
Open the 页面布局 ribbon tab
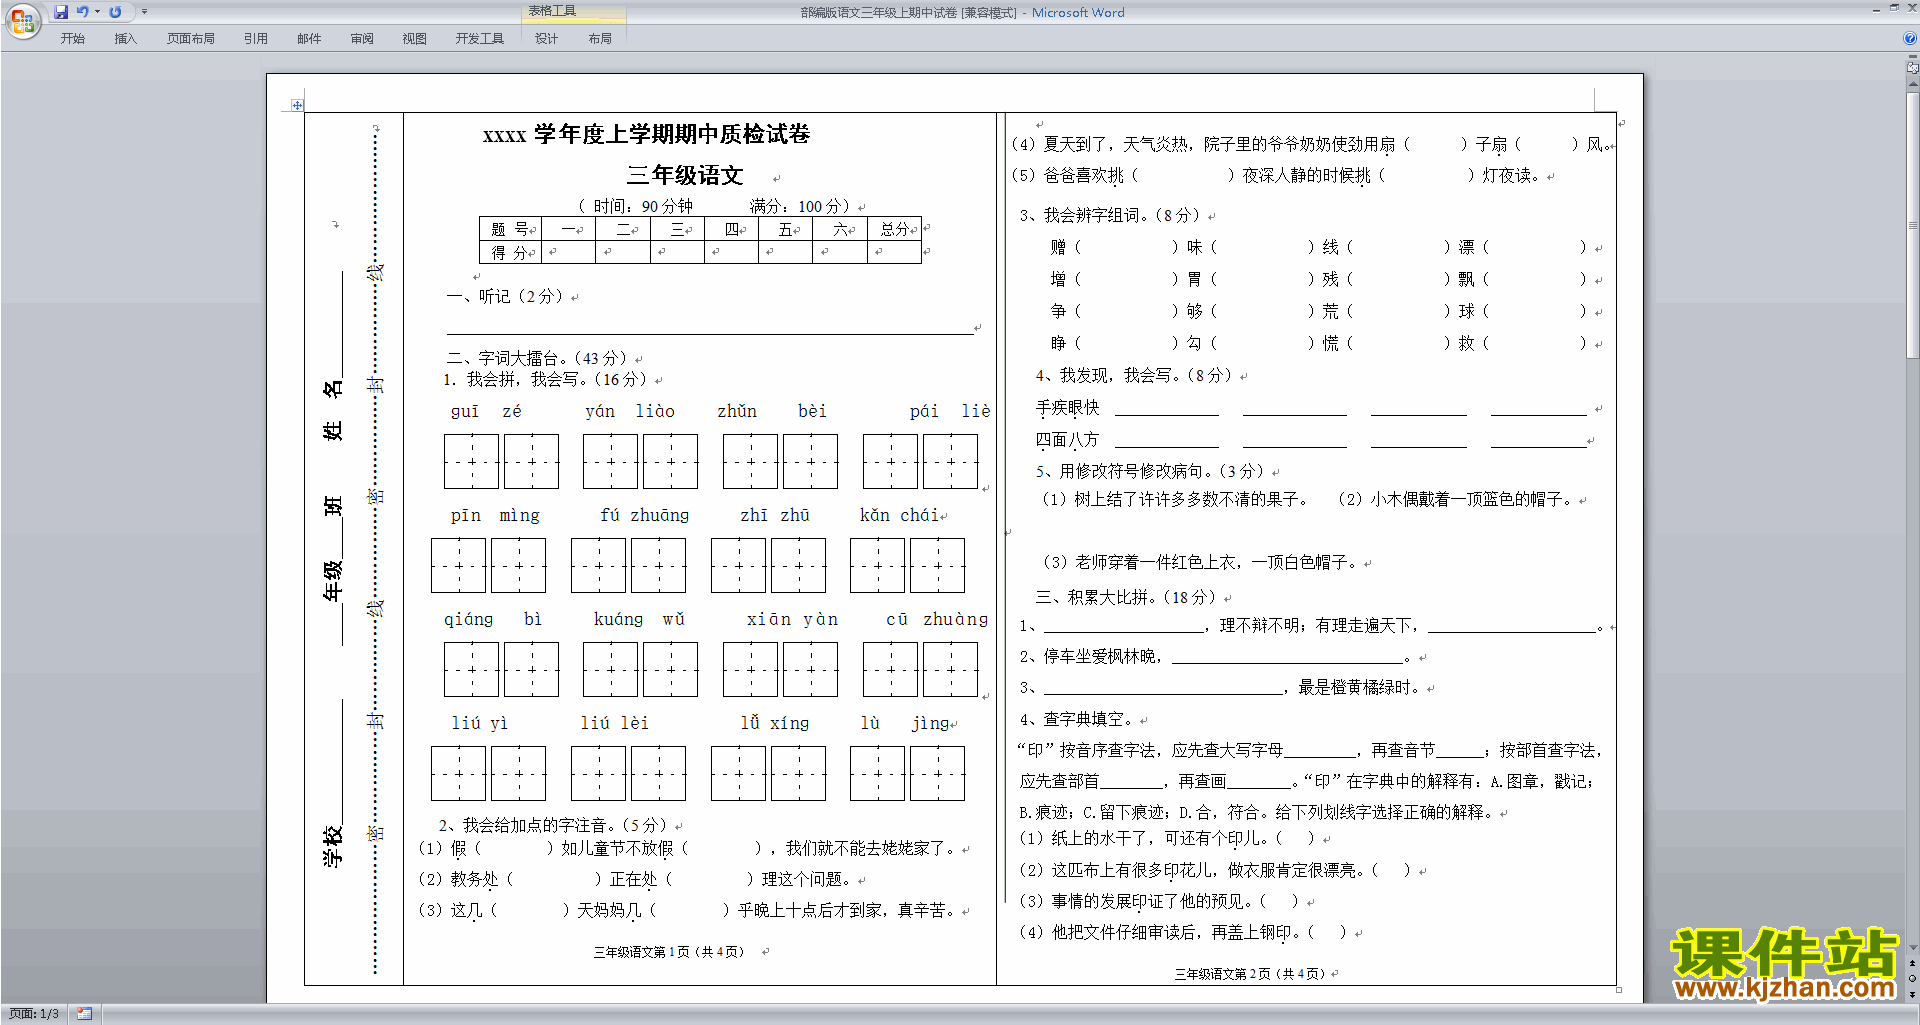(190, 39)
